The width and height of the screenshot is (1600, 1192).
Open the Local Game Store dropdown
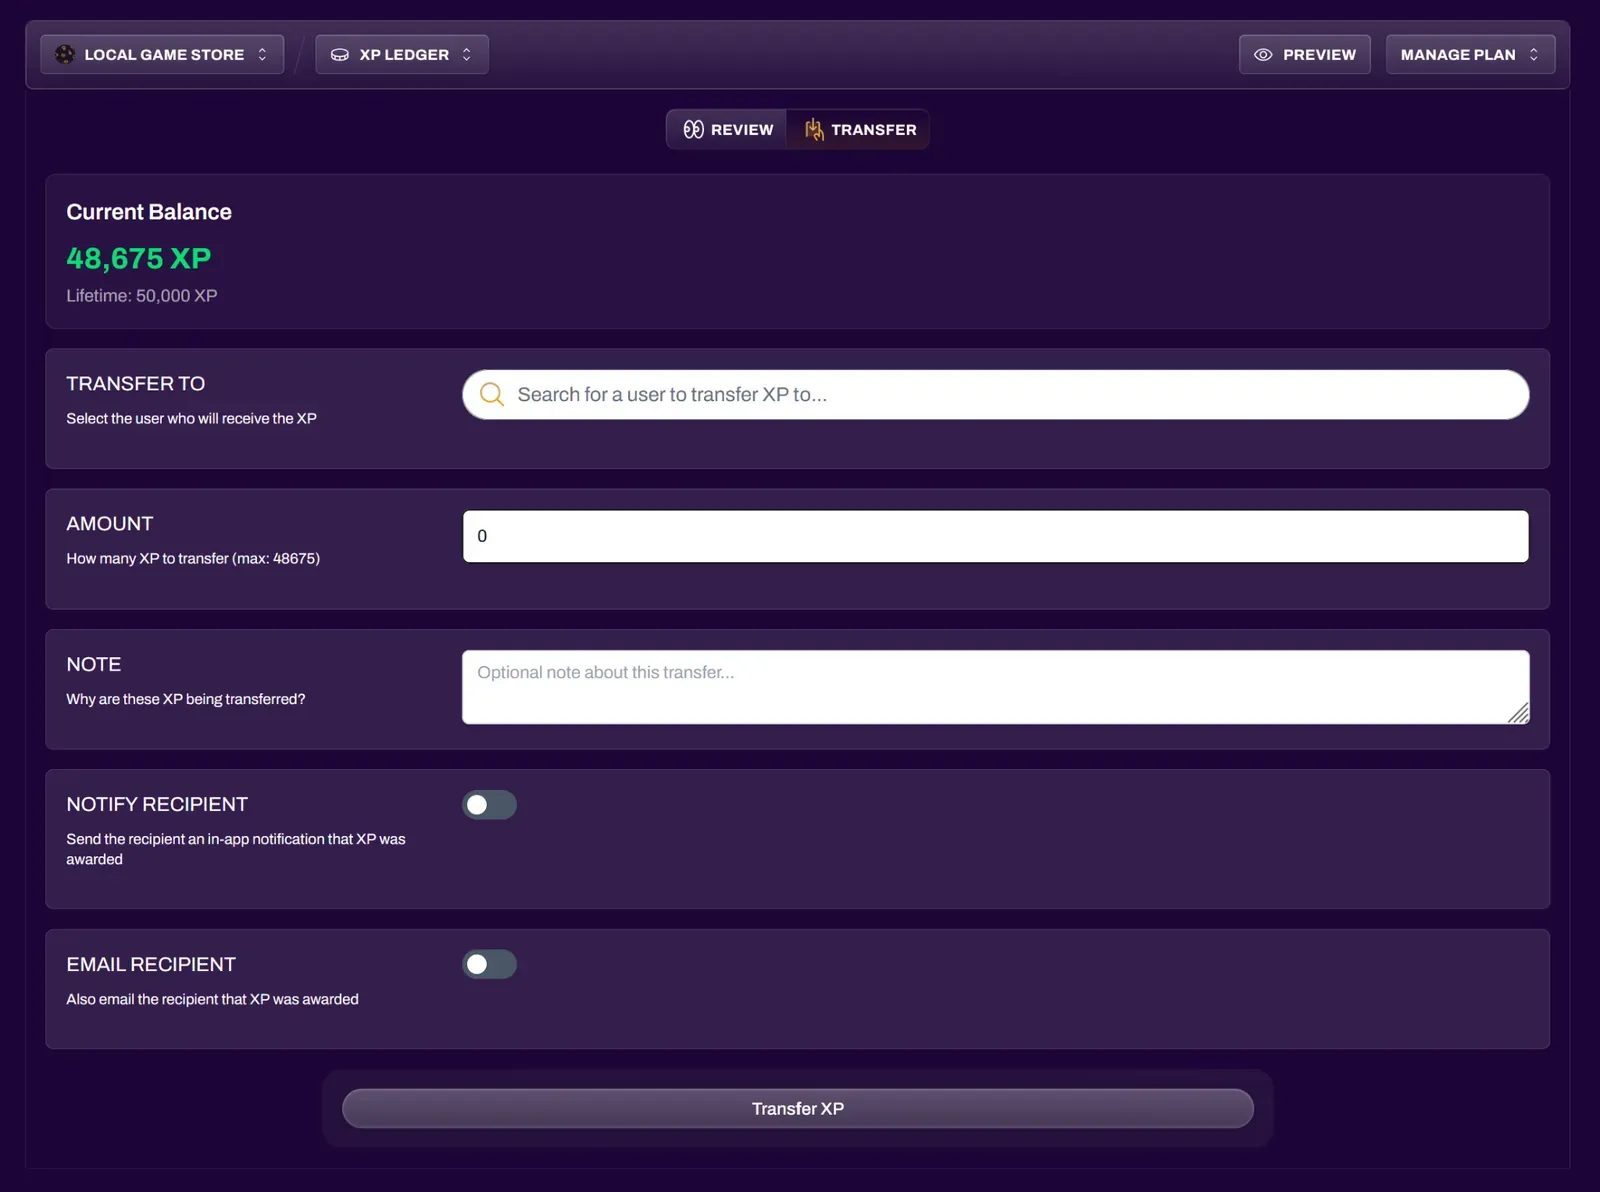click(162, 55)
